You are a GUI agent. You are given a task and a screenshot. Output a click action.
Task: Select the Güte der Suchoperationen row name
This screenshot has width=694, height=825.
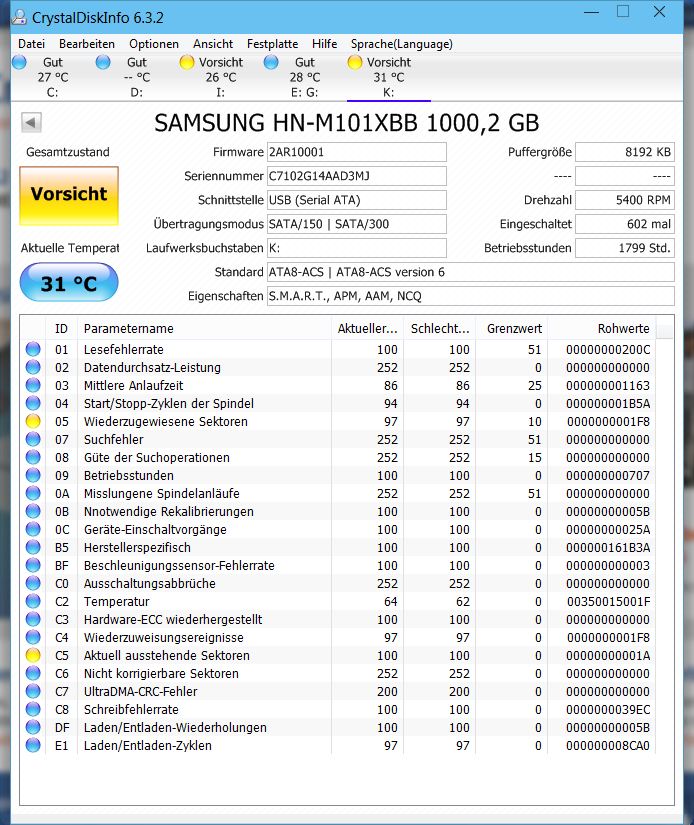point(157,458)
